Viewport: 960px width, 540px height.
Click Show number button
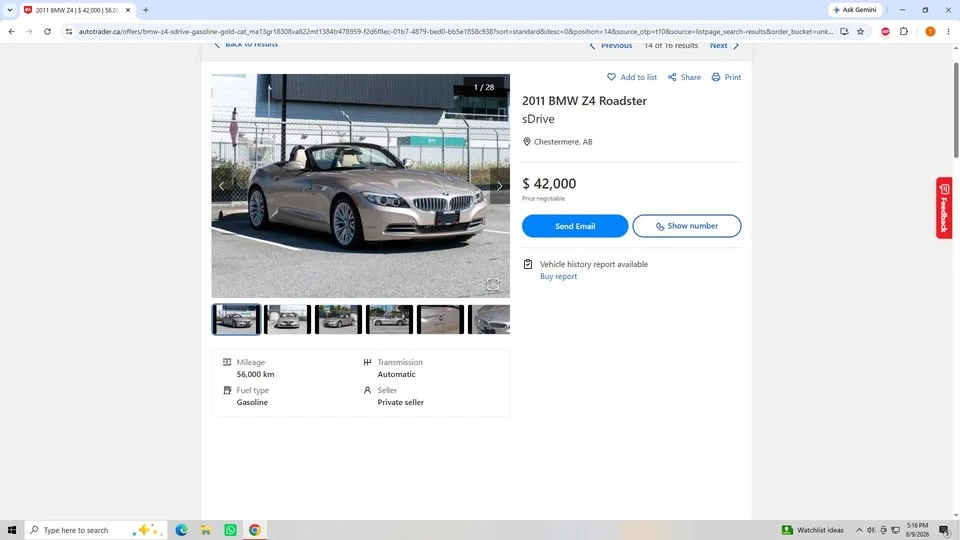click(x=686, y=226)
